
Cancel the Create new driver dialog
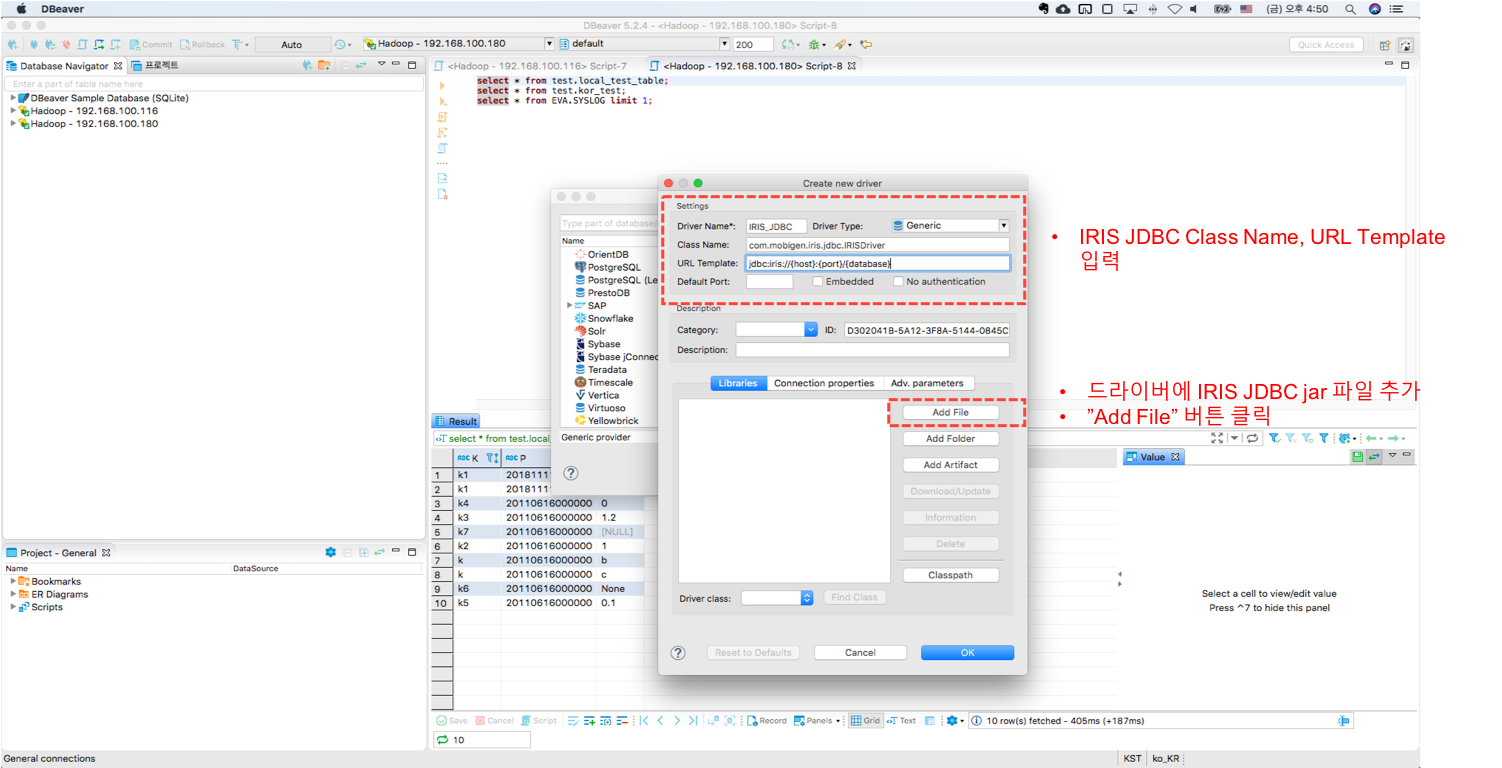(x=860, y=652)
